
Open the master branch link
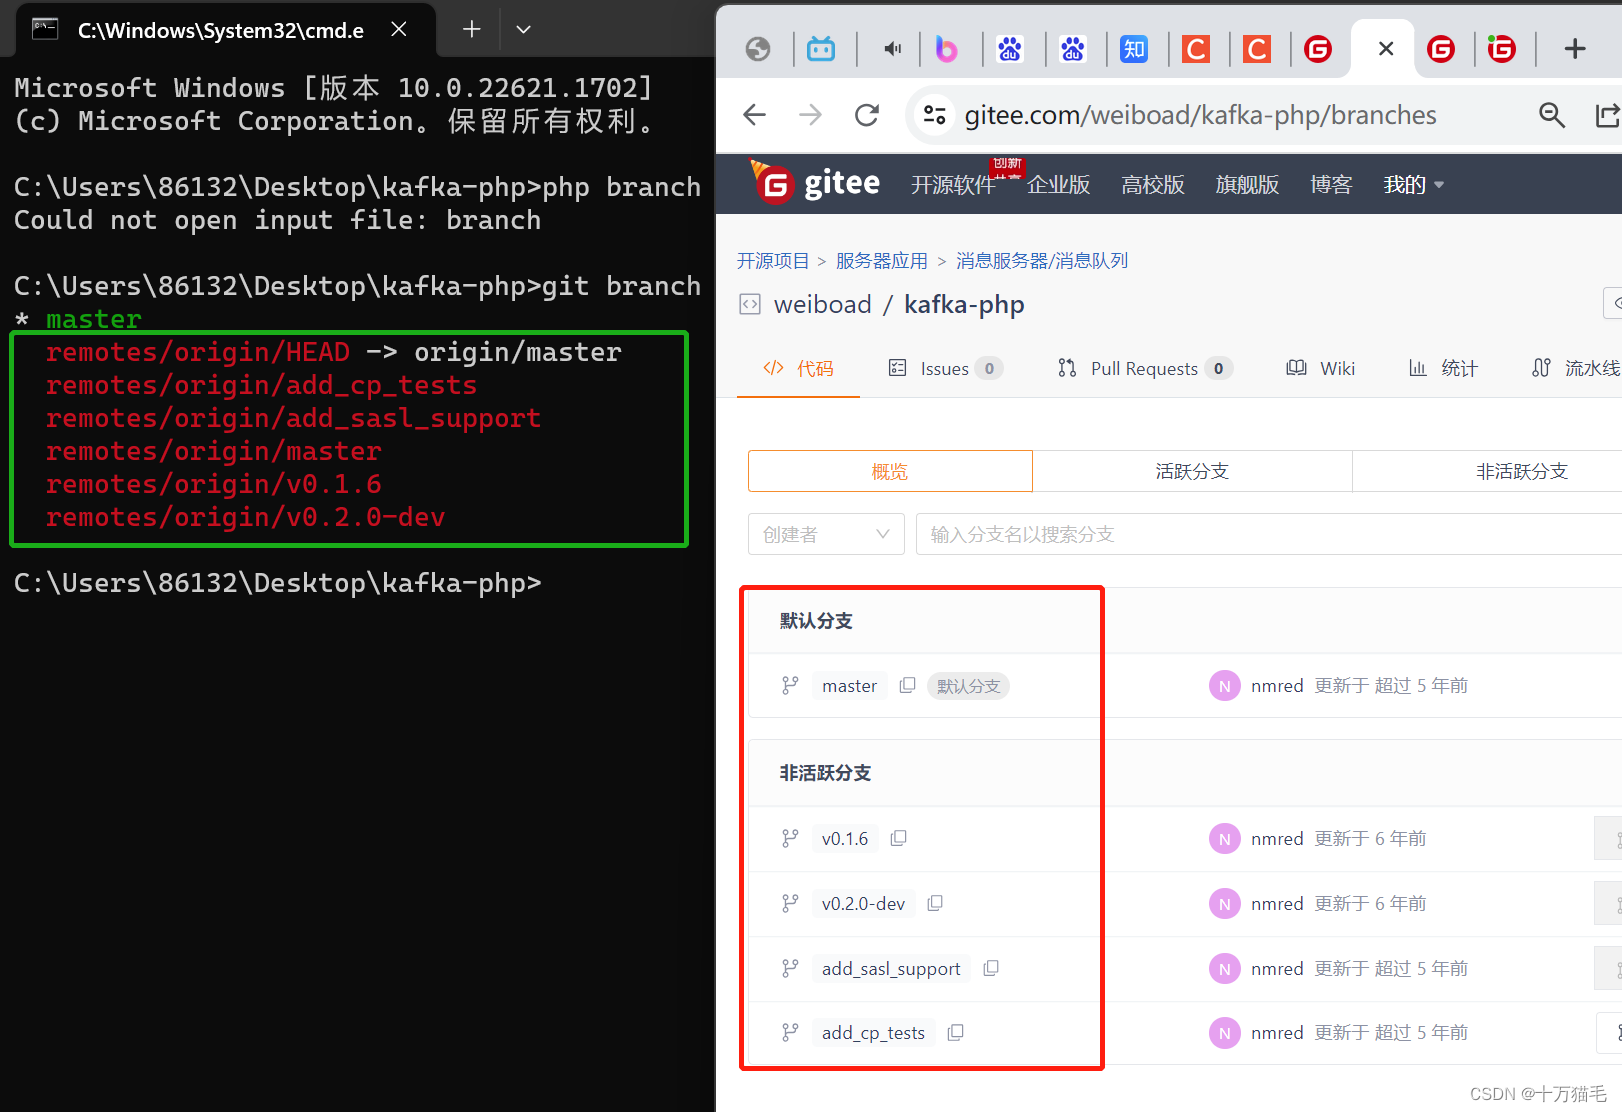point(849,685)
